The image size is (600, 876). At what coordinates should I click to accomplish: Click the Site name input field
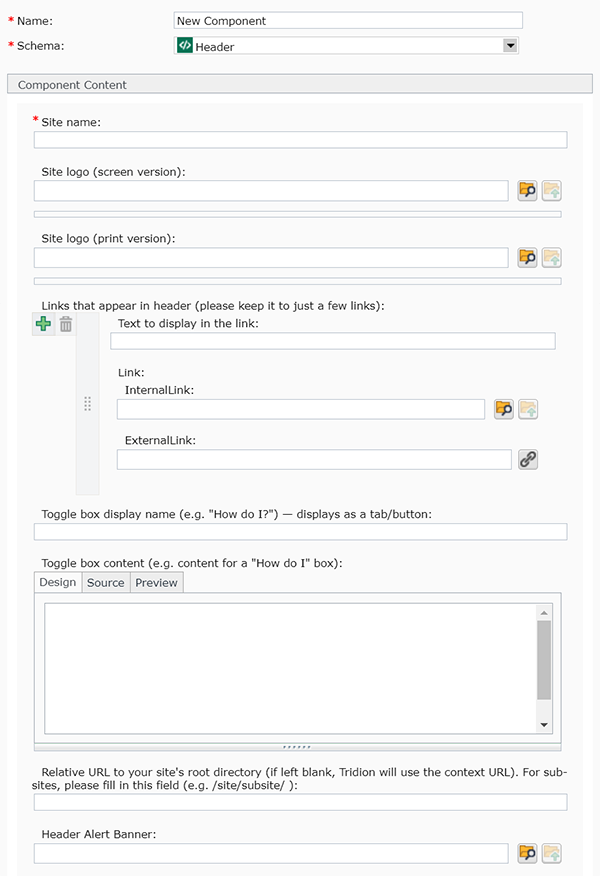click(x=300, y=140)
